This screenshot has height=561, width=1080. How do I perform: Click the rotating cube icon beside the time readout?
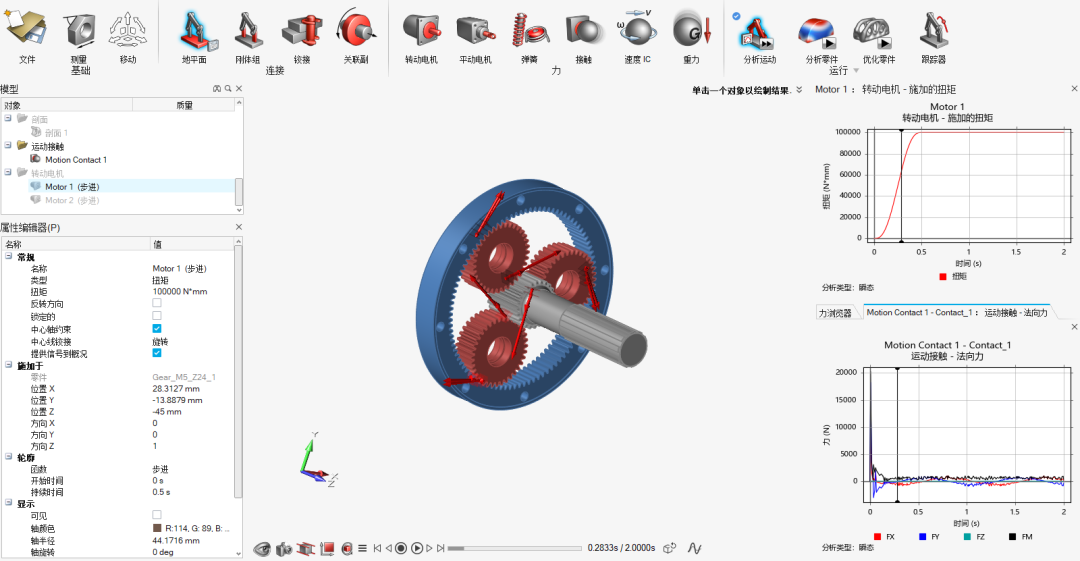669,549
